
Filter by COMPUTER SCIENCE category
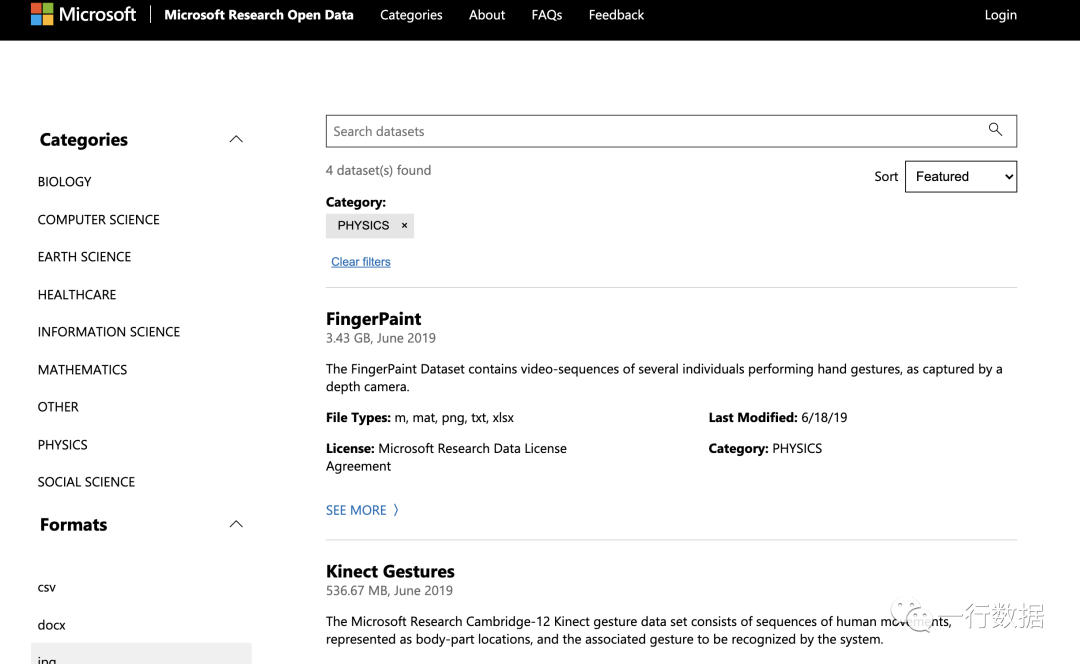click(x=98, y=220)
